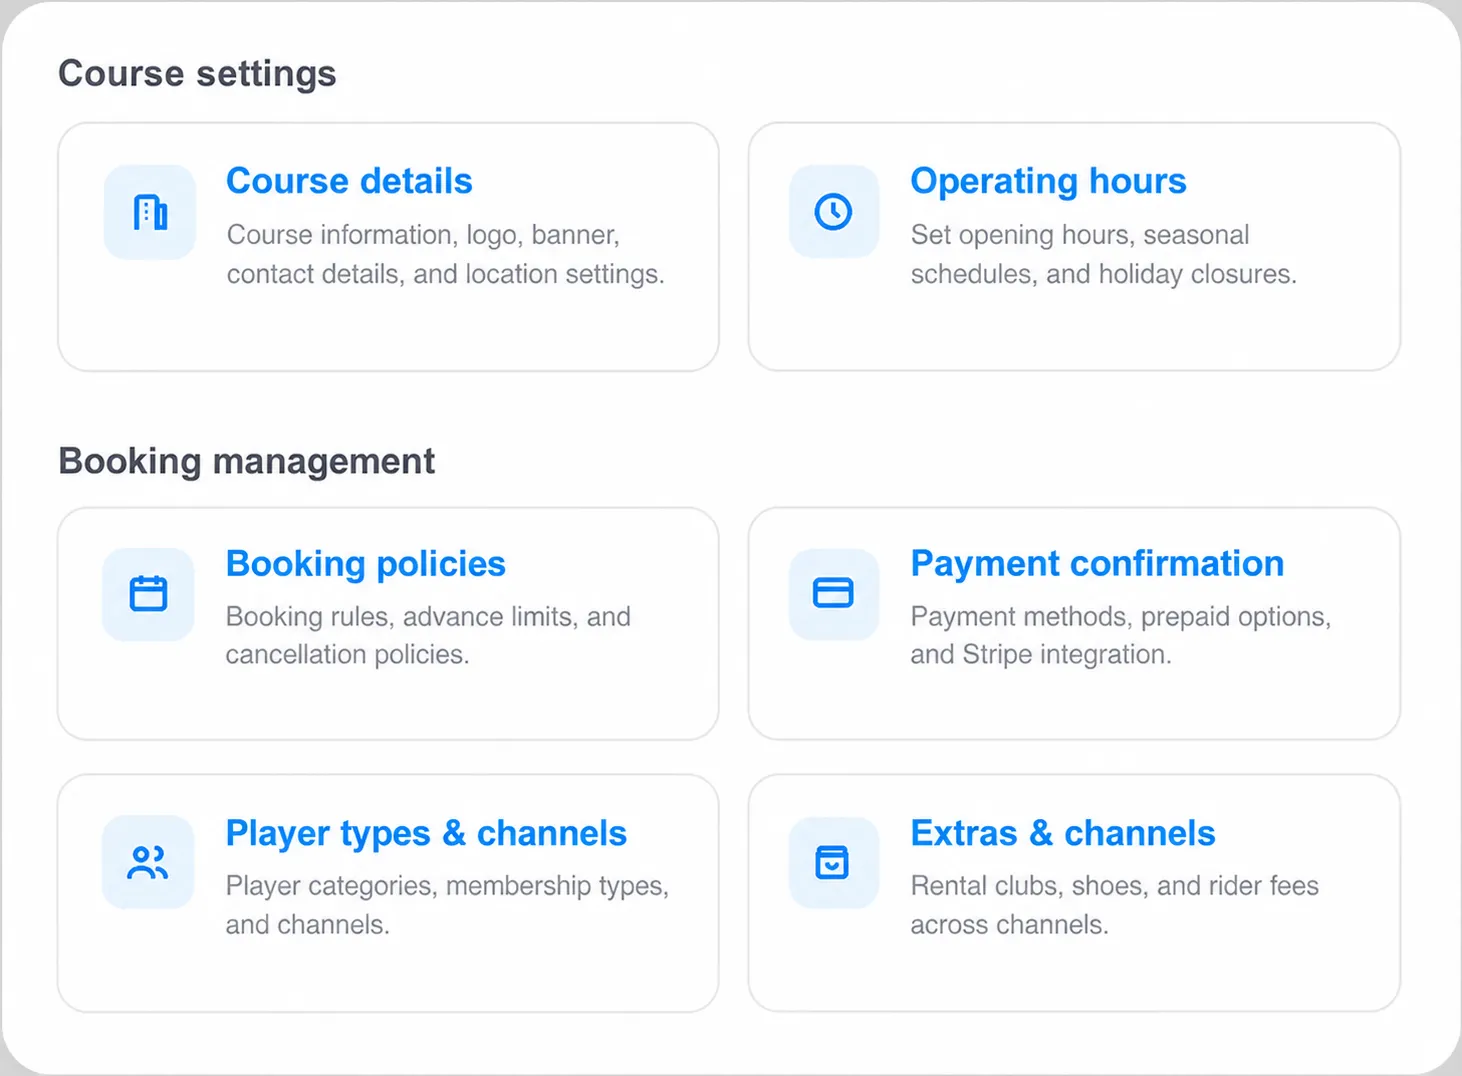Screen dimensions: 1462x1076
Task: Open Player types & channels
Action: (426, 834)
